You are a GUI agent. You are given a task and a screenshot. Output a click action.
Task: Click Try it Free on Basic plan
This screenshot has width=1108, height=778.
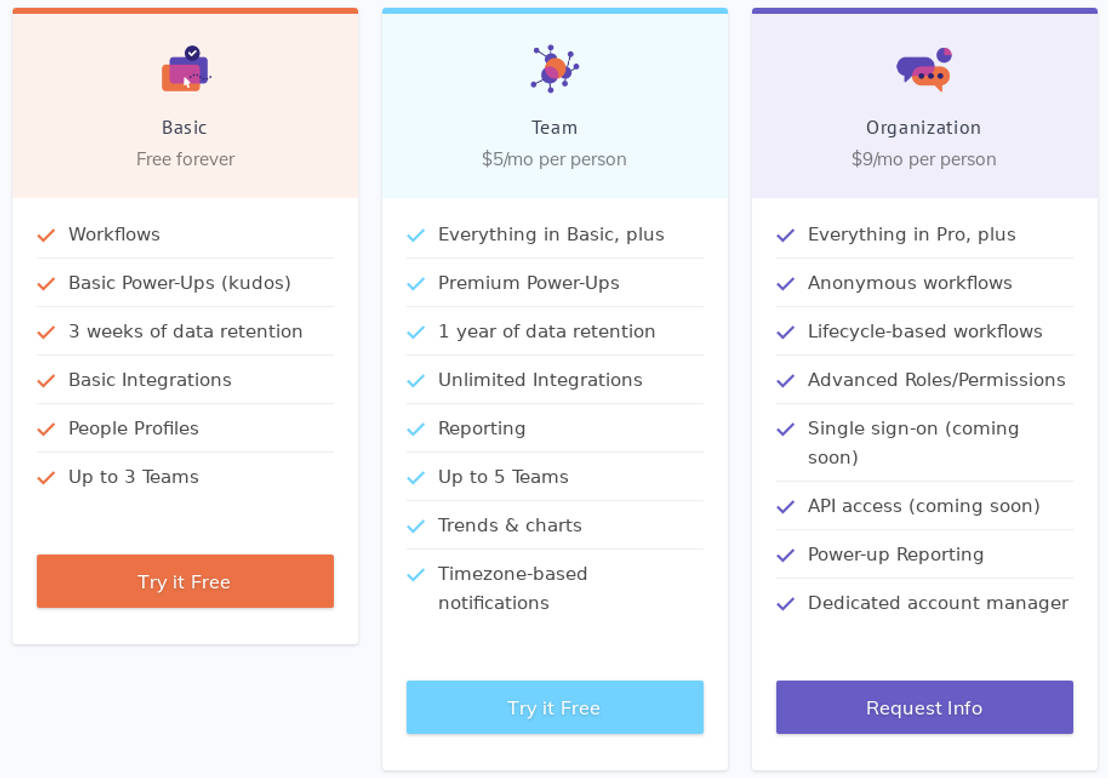click(x=184, y=581)
